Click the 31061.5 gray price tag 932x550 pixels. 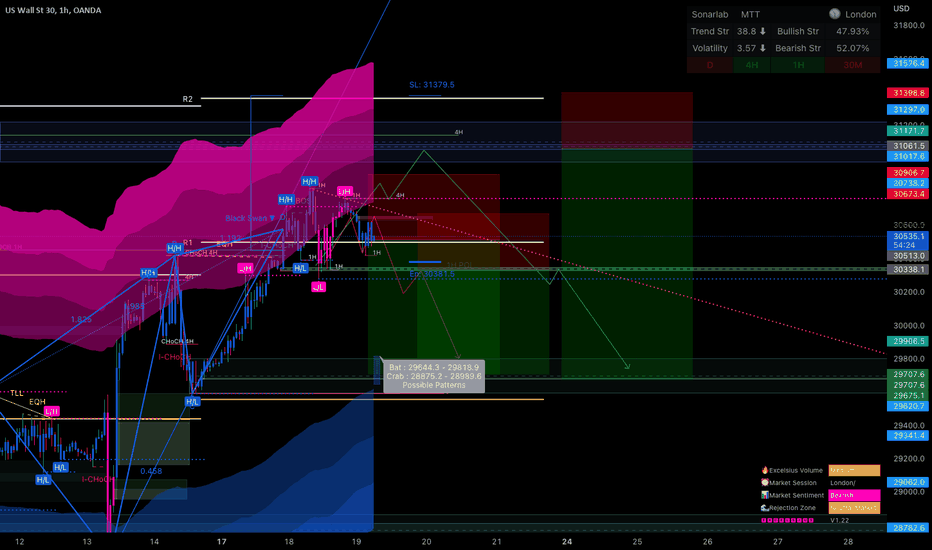[908, 146]
